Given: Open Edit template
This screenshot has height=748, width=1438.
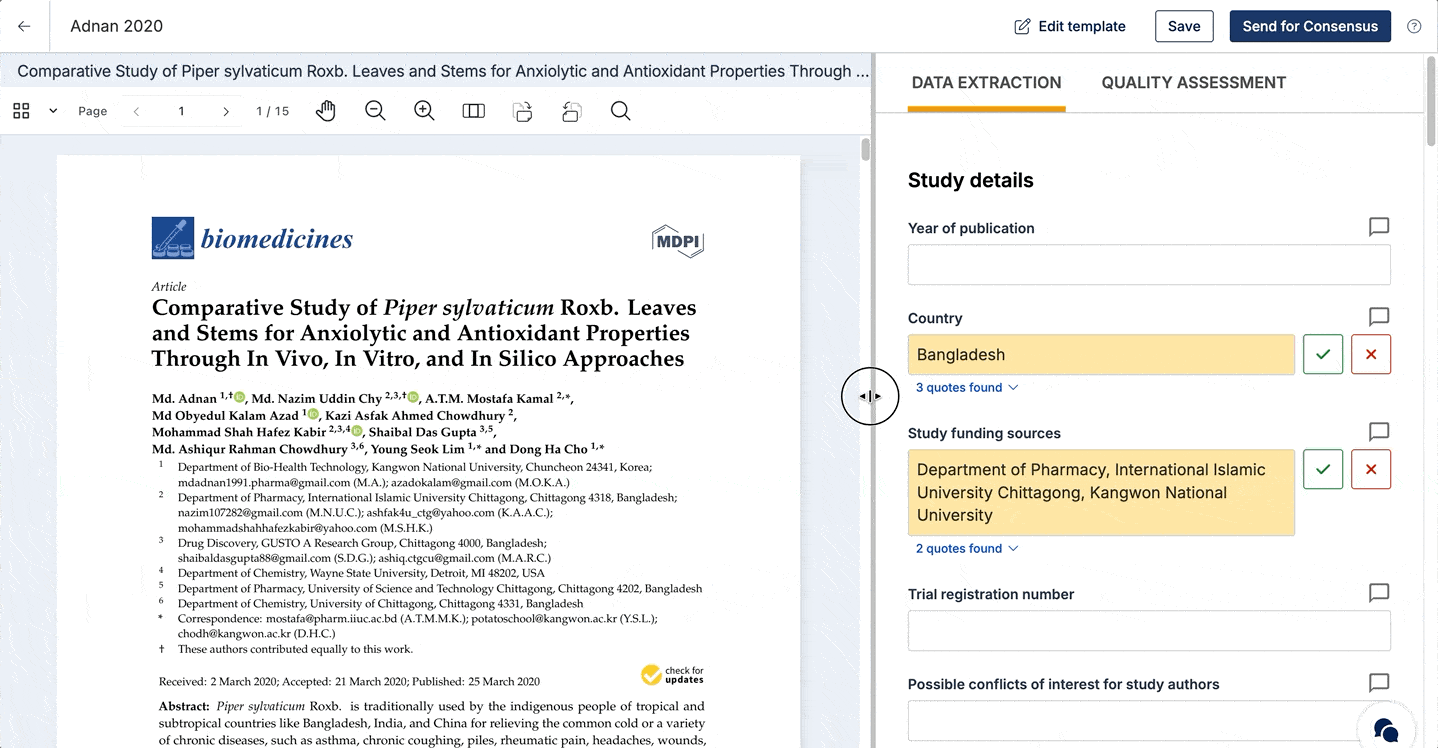Looking at the screenshot, I should 1070,26.
